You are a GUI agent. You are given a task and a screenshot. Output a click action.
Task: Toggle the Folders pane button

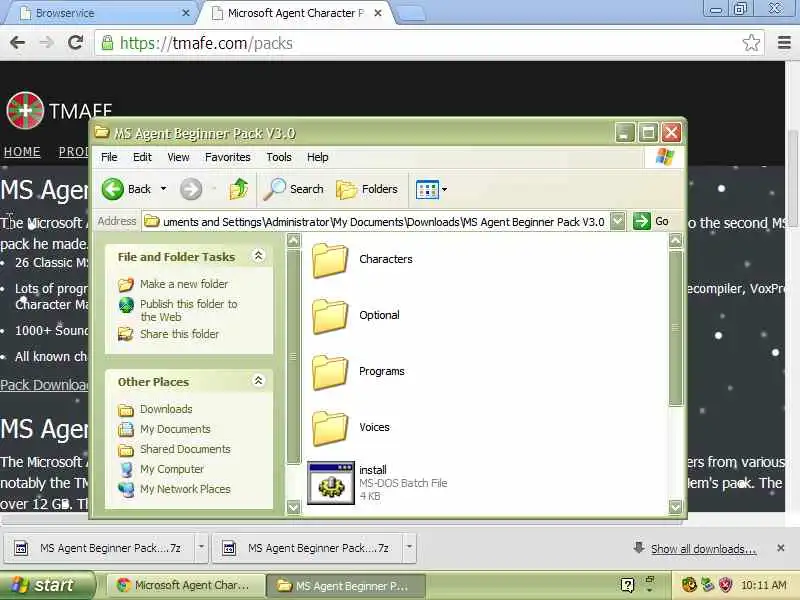click(367, 189)
